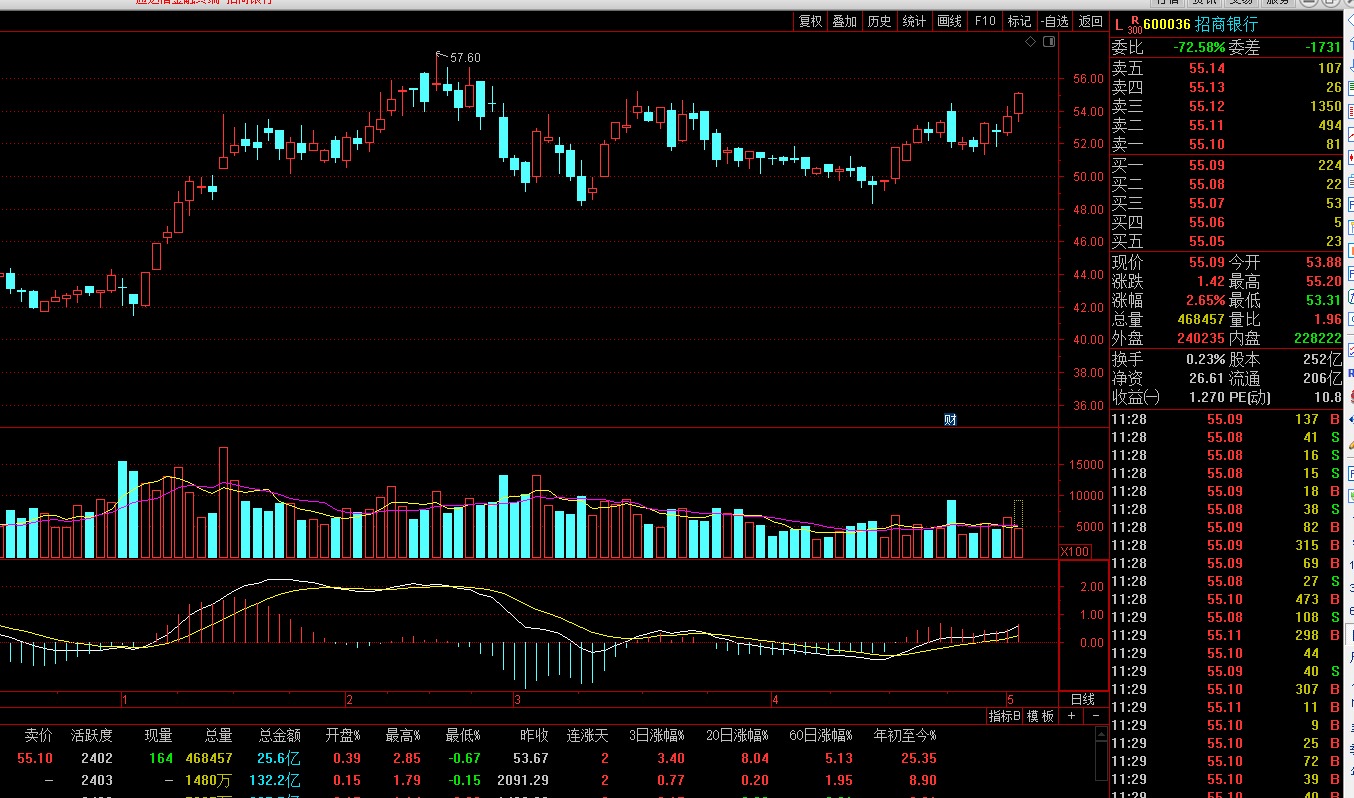Sort by 卖价 column header
This screenshot has height=798, width=1354.
tap(39, 735)
